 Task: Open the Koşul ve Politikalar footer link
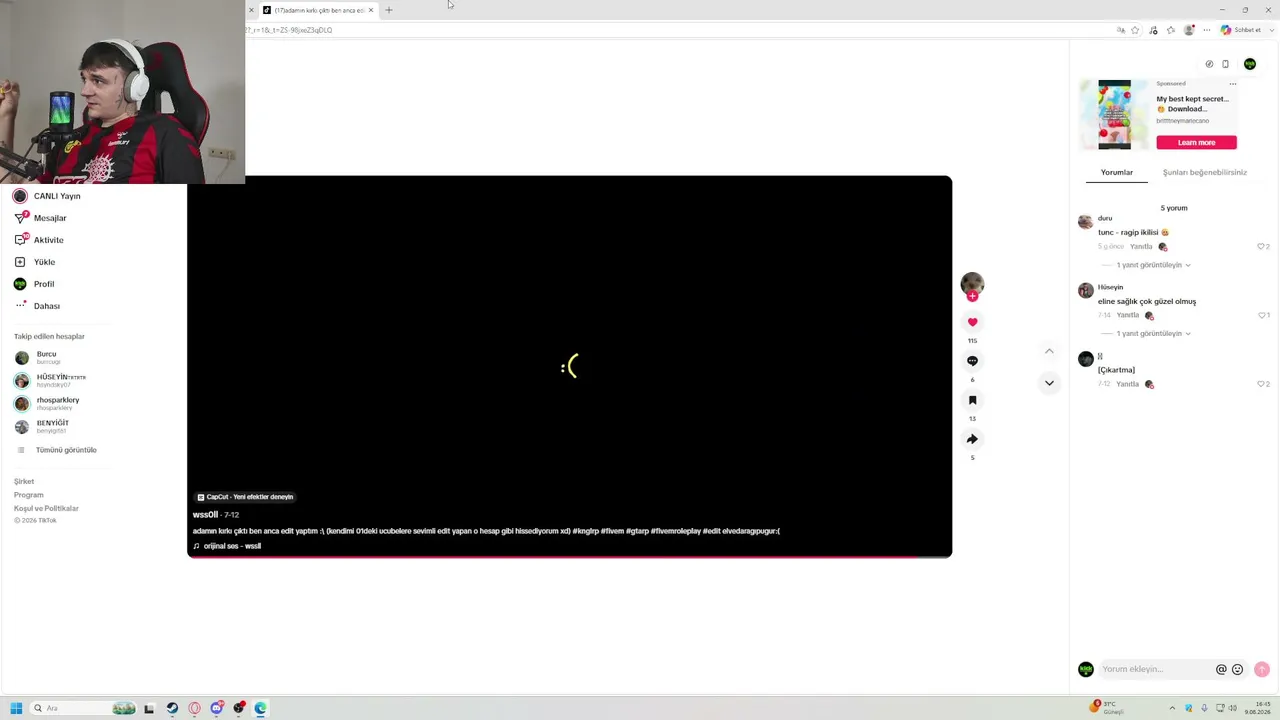[x=46, y=509]
